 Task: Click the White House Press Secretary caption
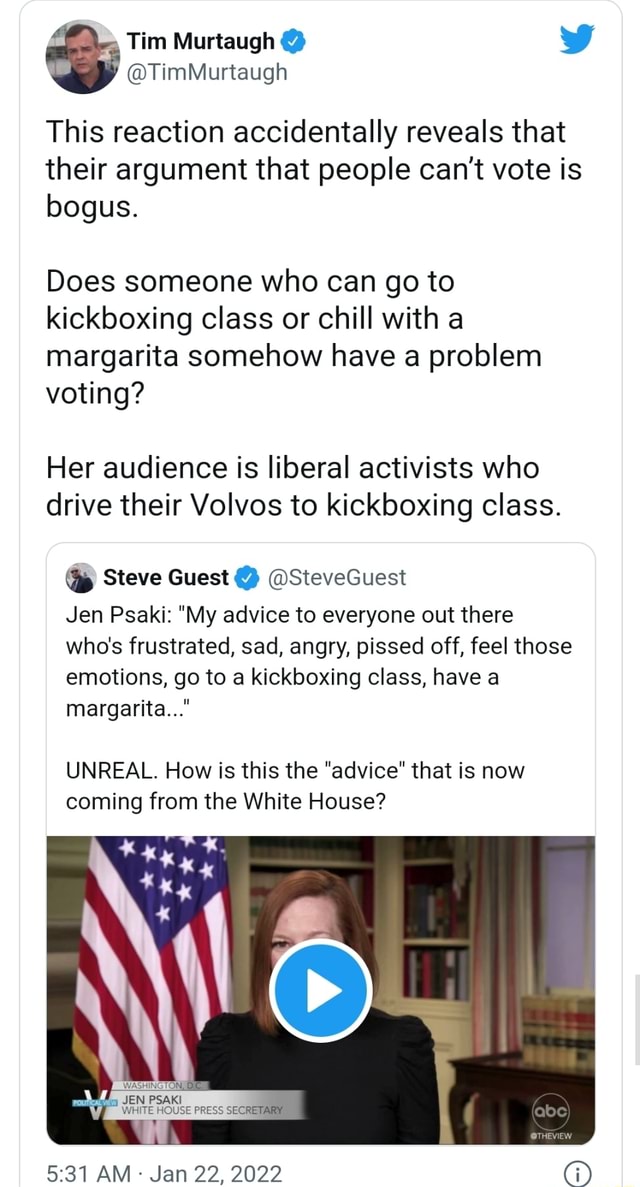pos(202,1110)
